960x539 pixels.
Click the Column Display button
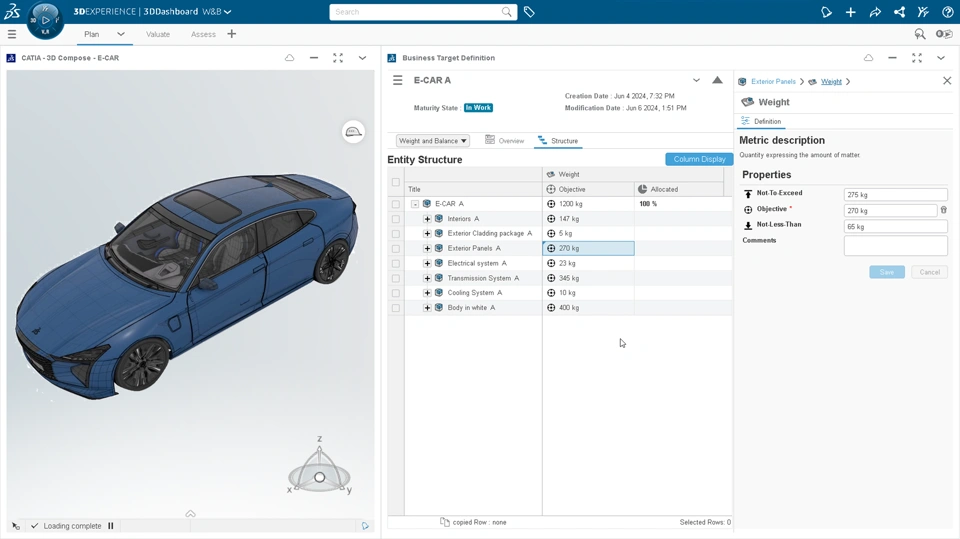click(699, 159)
